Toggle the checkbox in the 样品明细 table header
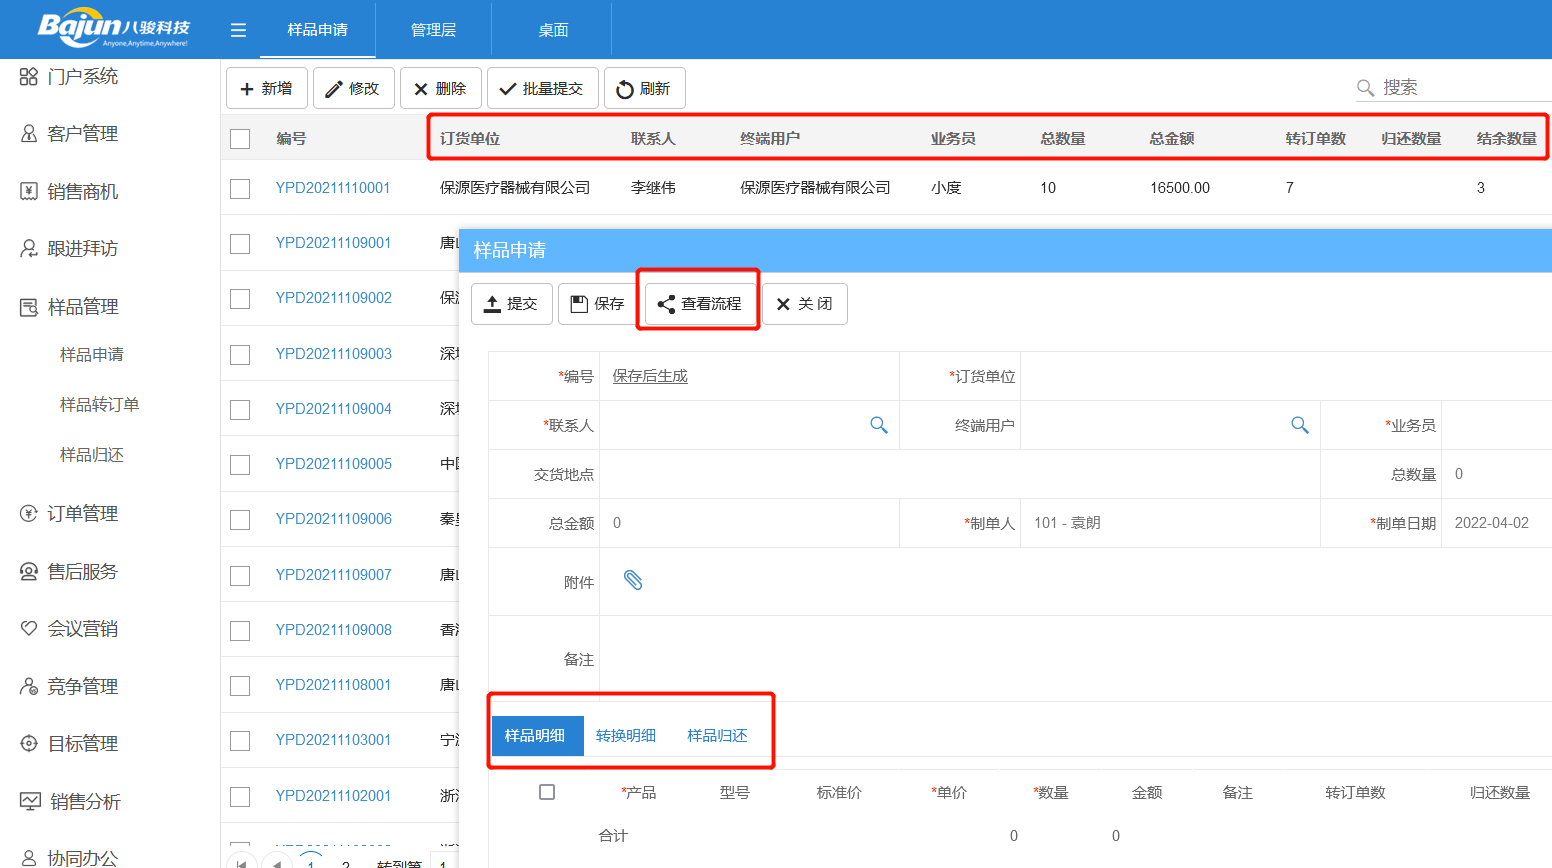Viewport: 1552px width, 868px height. click(547, 791)
